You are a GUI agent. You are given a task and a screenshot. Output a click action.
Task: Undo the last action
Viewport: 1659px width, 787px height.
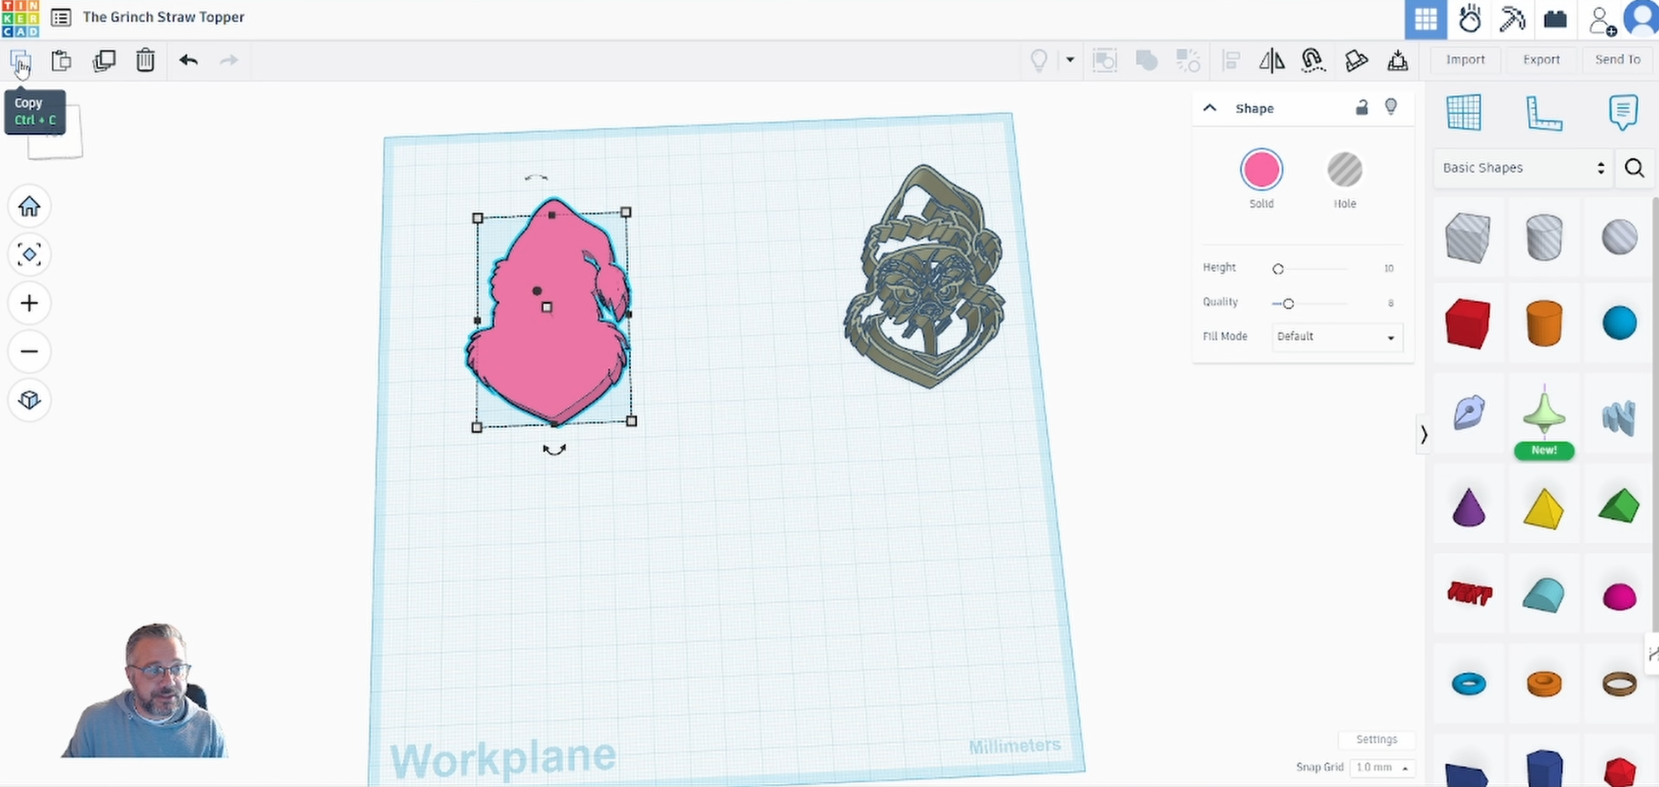(x=188, y=60)
